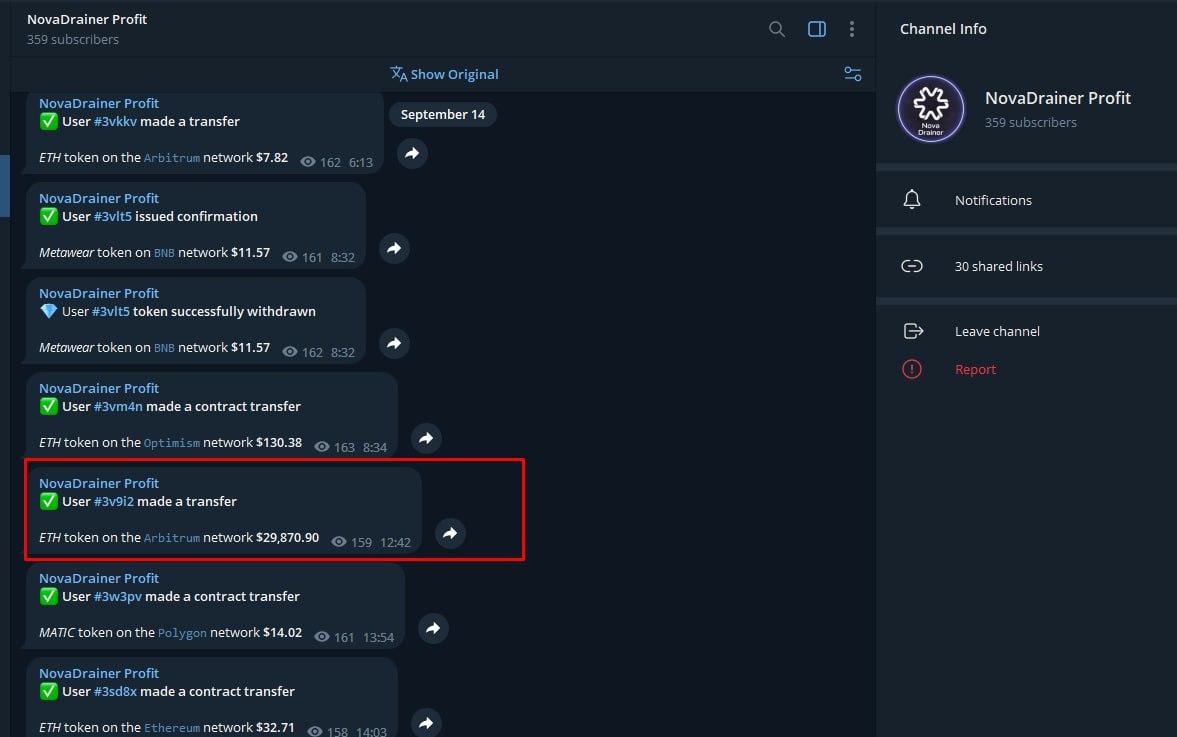This screenshot has width=1177, height=737.
Task: Click Polygon code text in MATIC message
Action: point(182,633)
